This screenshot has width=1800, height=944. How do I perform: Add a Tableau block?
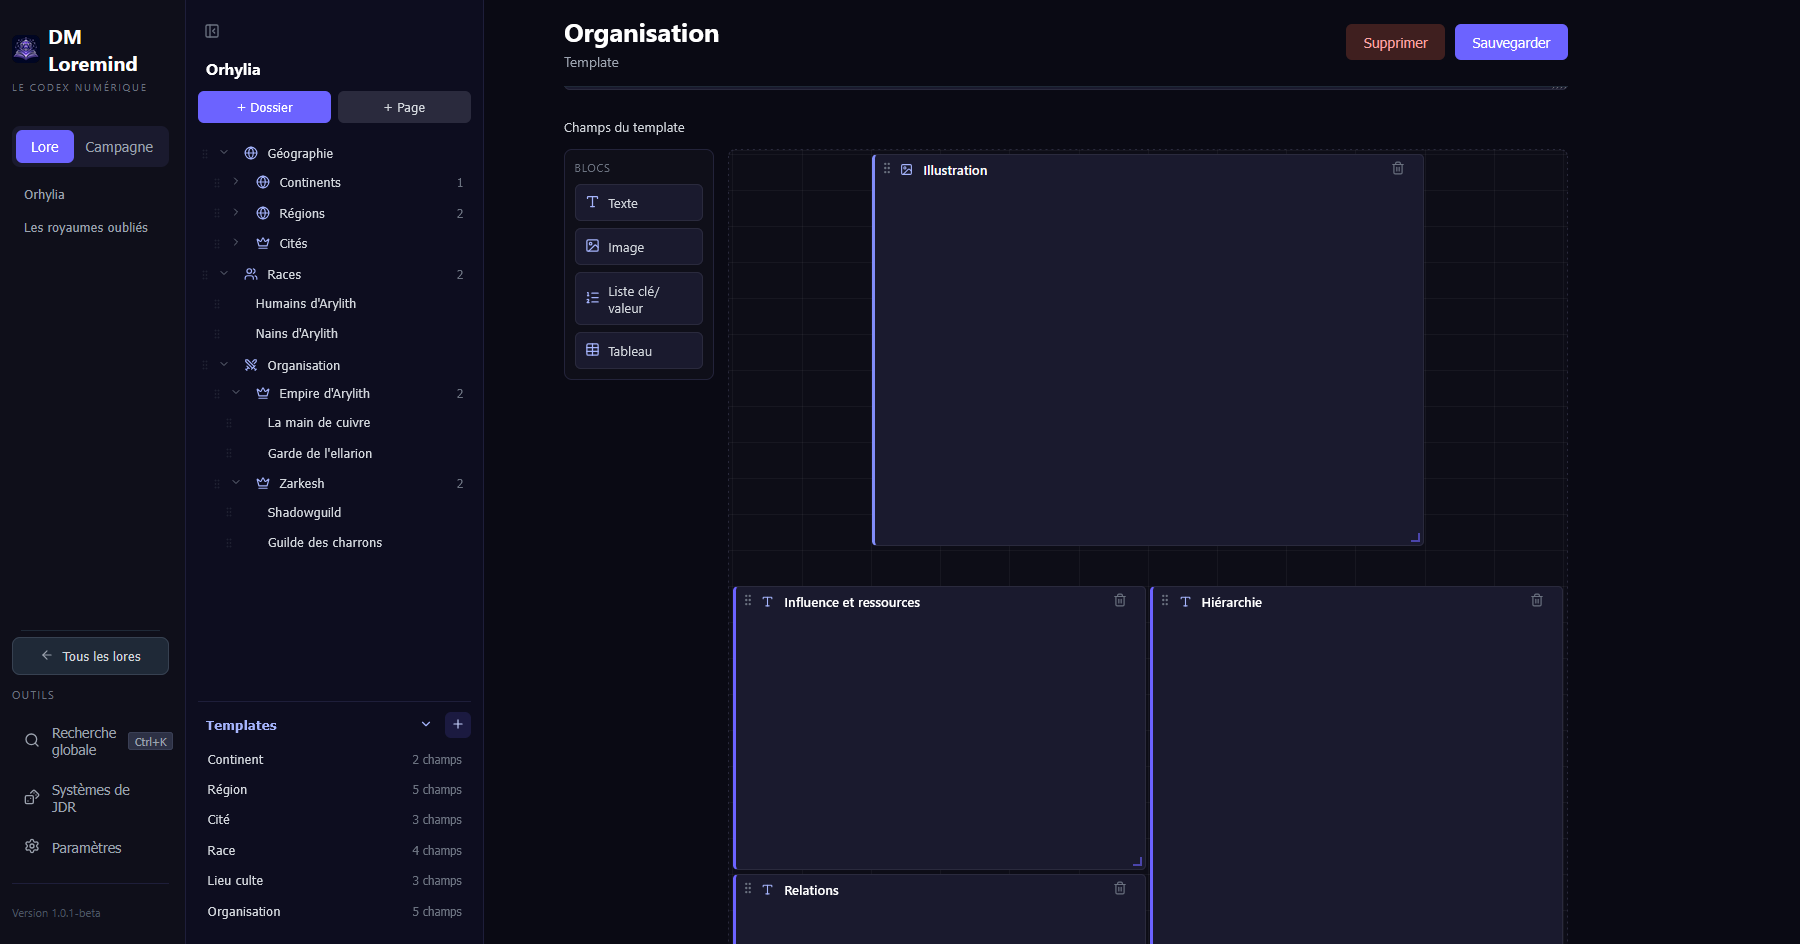[x=639, y=351]
